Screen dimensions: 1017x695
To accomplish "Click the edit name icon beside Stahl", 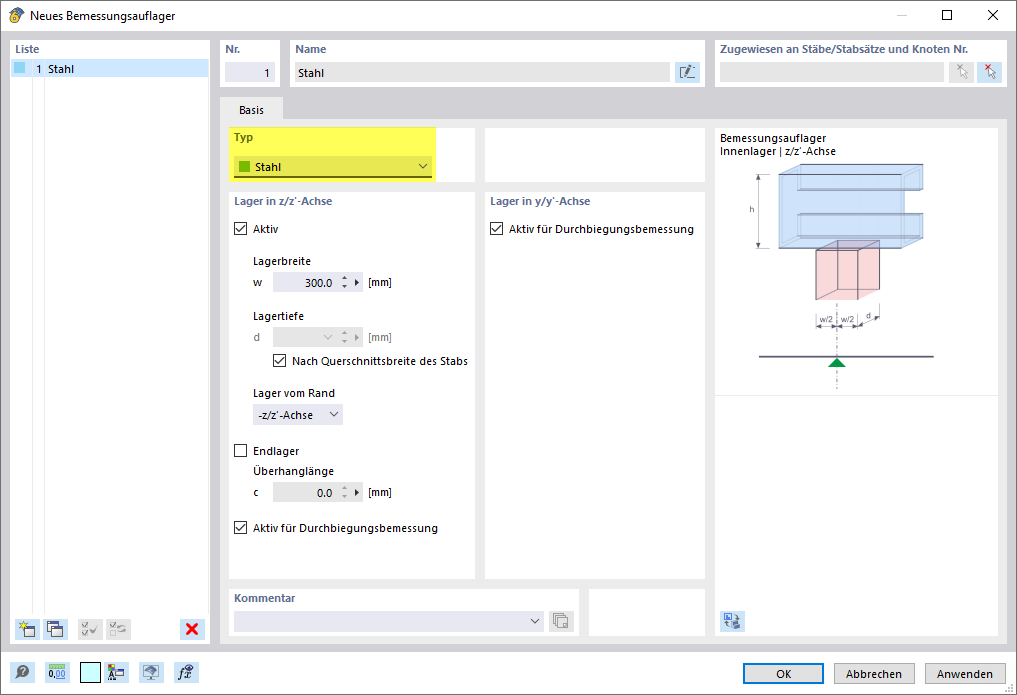I will [x=687, y=72].
